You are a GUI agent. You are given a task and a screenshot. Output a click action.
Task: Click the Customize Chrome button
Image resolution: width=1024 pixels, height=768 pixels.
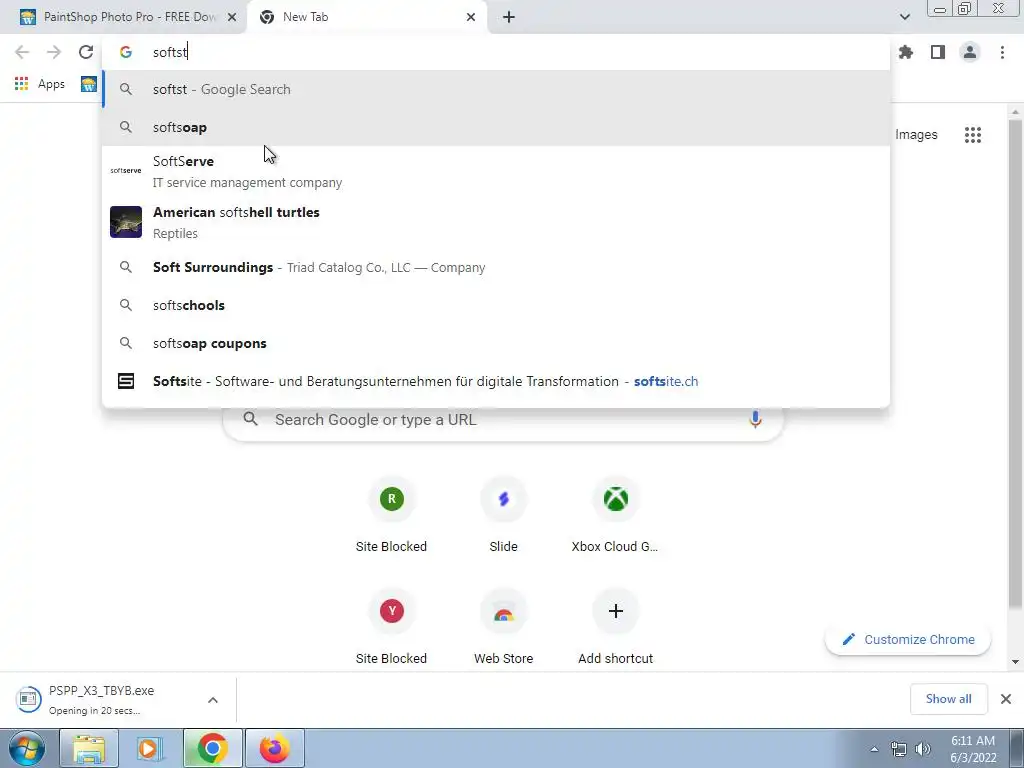click(908, 639)
